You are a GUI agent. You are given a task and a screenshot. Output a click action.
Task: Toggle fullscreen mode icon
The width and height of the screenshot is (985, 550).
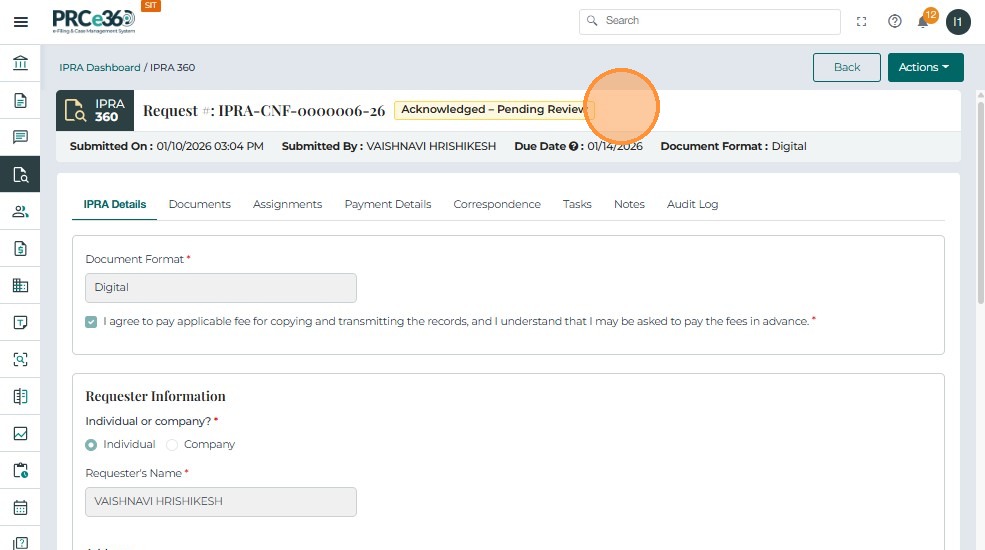[862, 21]
